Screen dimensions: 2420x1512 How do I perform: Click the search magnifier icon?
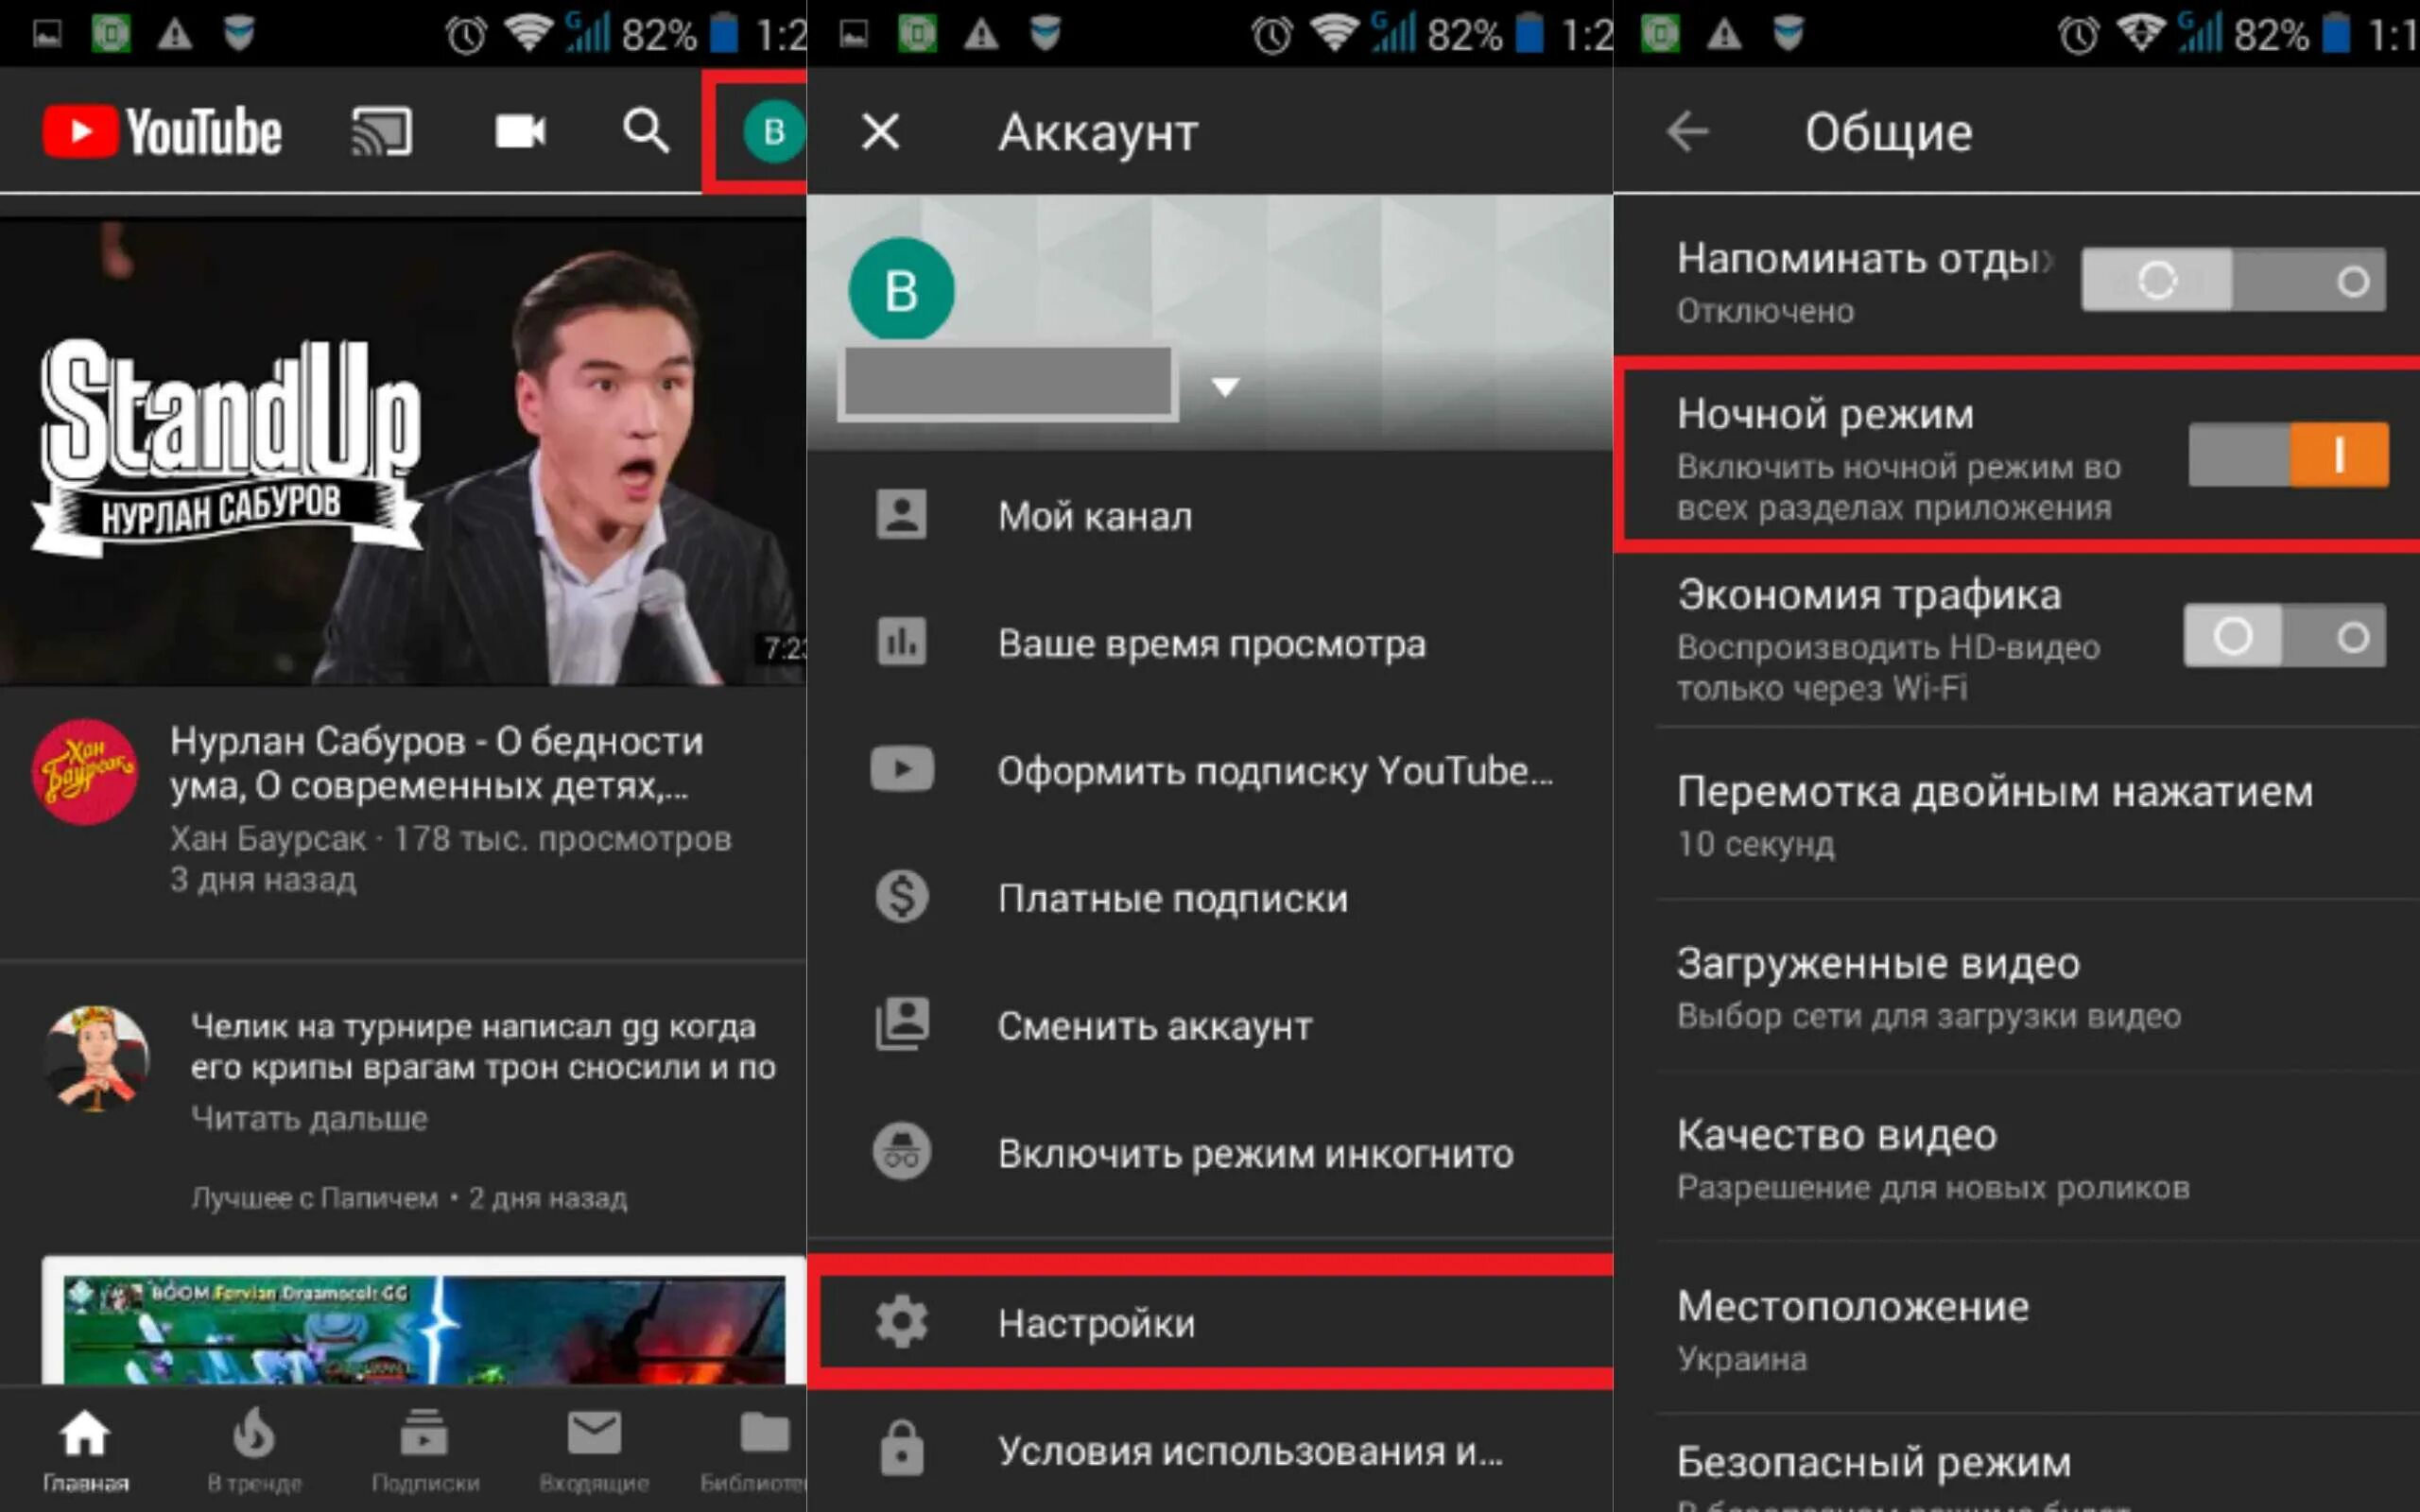tap(645, 131)
